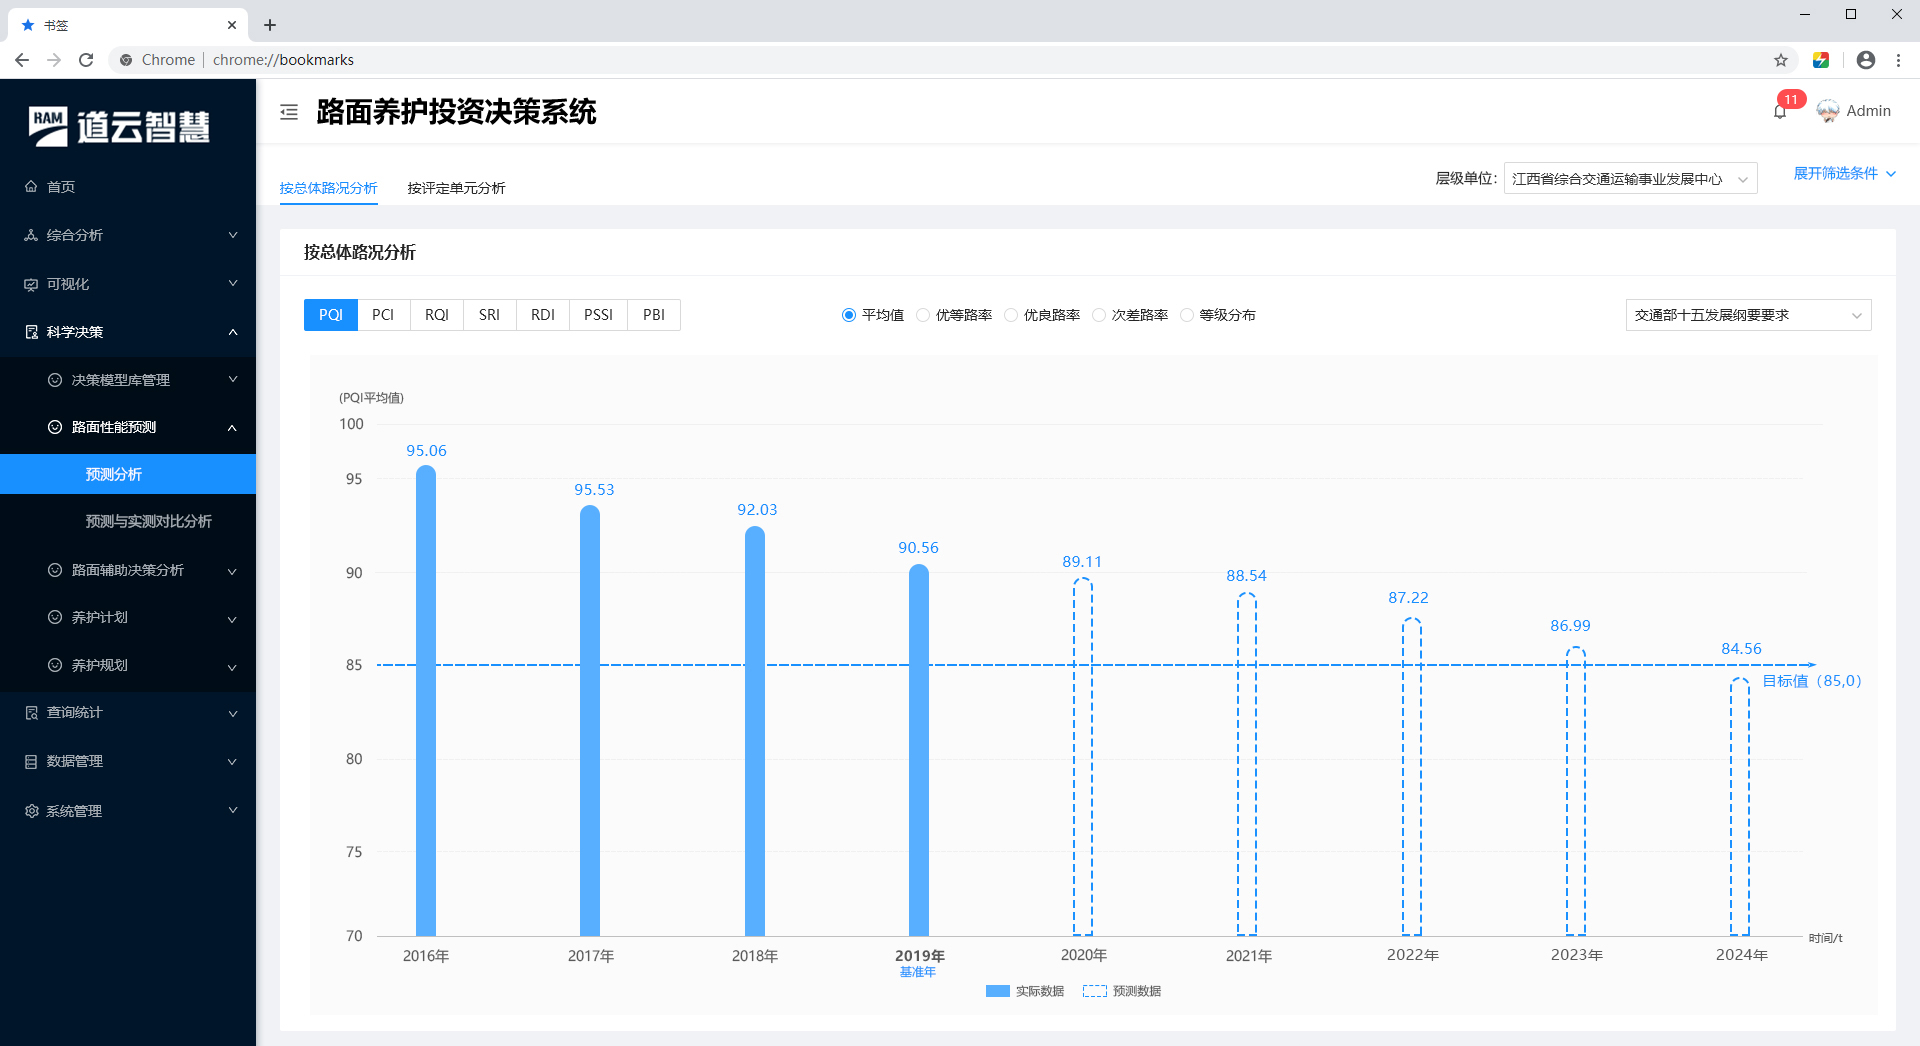1920x1046 pixels.
Task: Click the notification bell icon
Action: tap(1780, 111)
